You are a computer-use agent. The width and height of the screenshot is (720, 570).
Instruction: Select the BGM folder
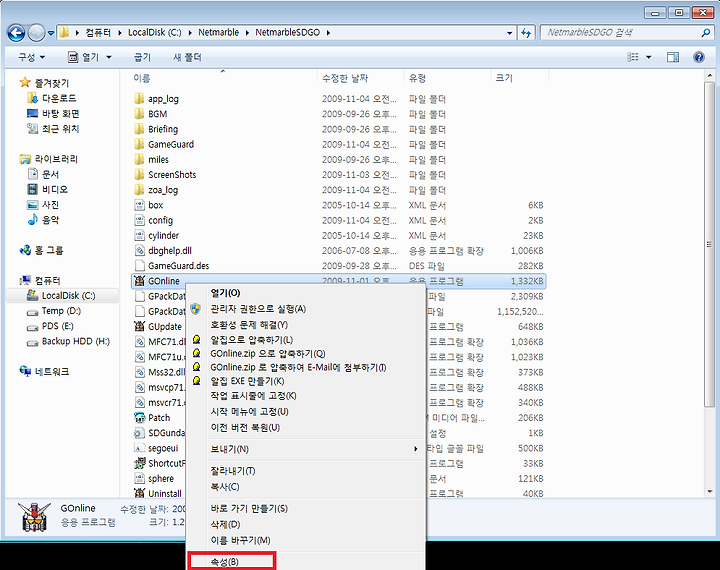pyautogui.click(x=157, y=114)
